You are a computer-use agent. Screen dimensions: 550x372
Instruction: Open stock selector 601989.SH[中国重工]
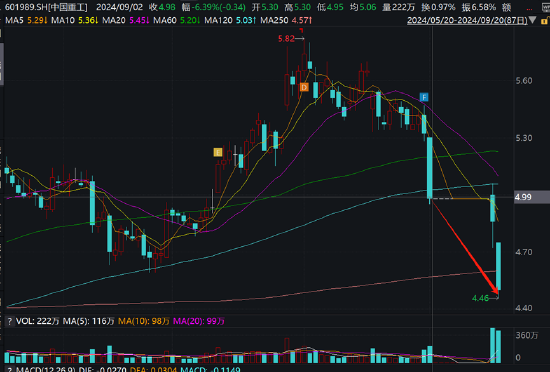pyautogui.click(x=46, y=7)
